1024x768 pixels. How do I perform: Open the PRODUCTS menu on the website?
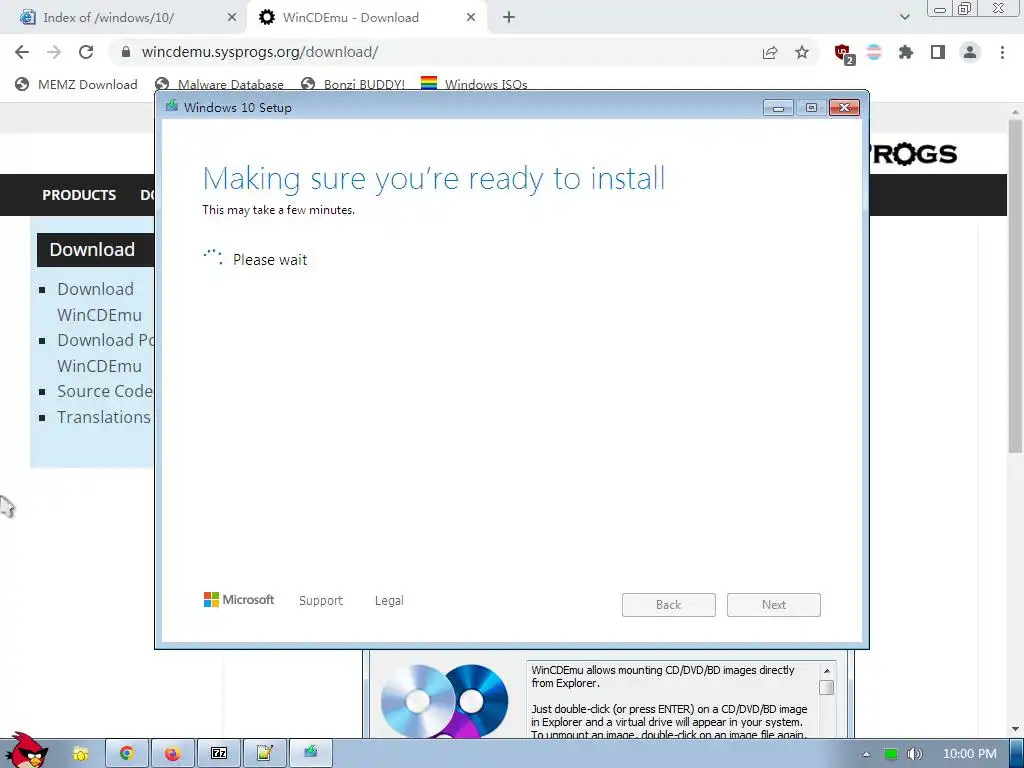79,195
